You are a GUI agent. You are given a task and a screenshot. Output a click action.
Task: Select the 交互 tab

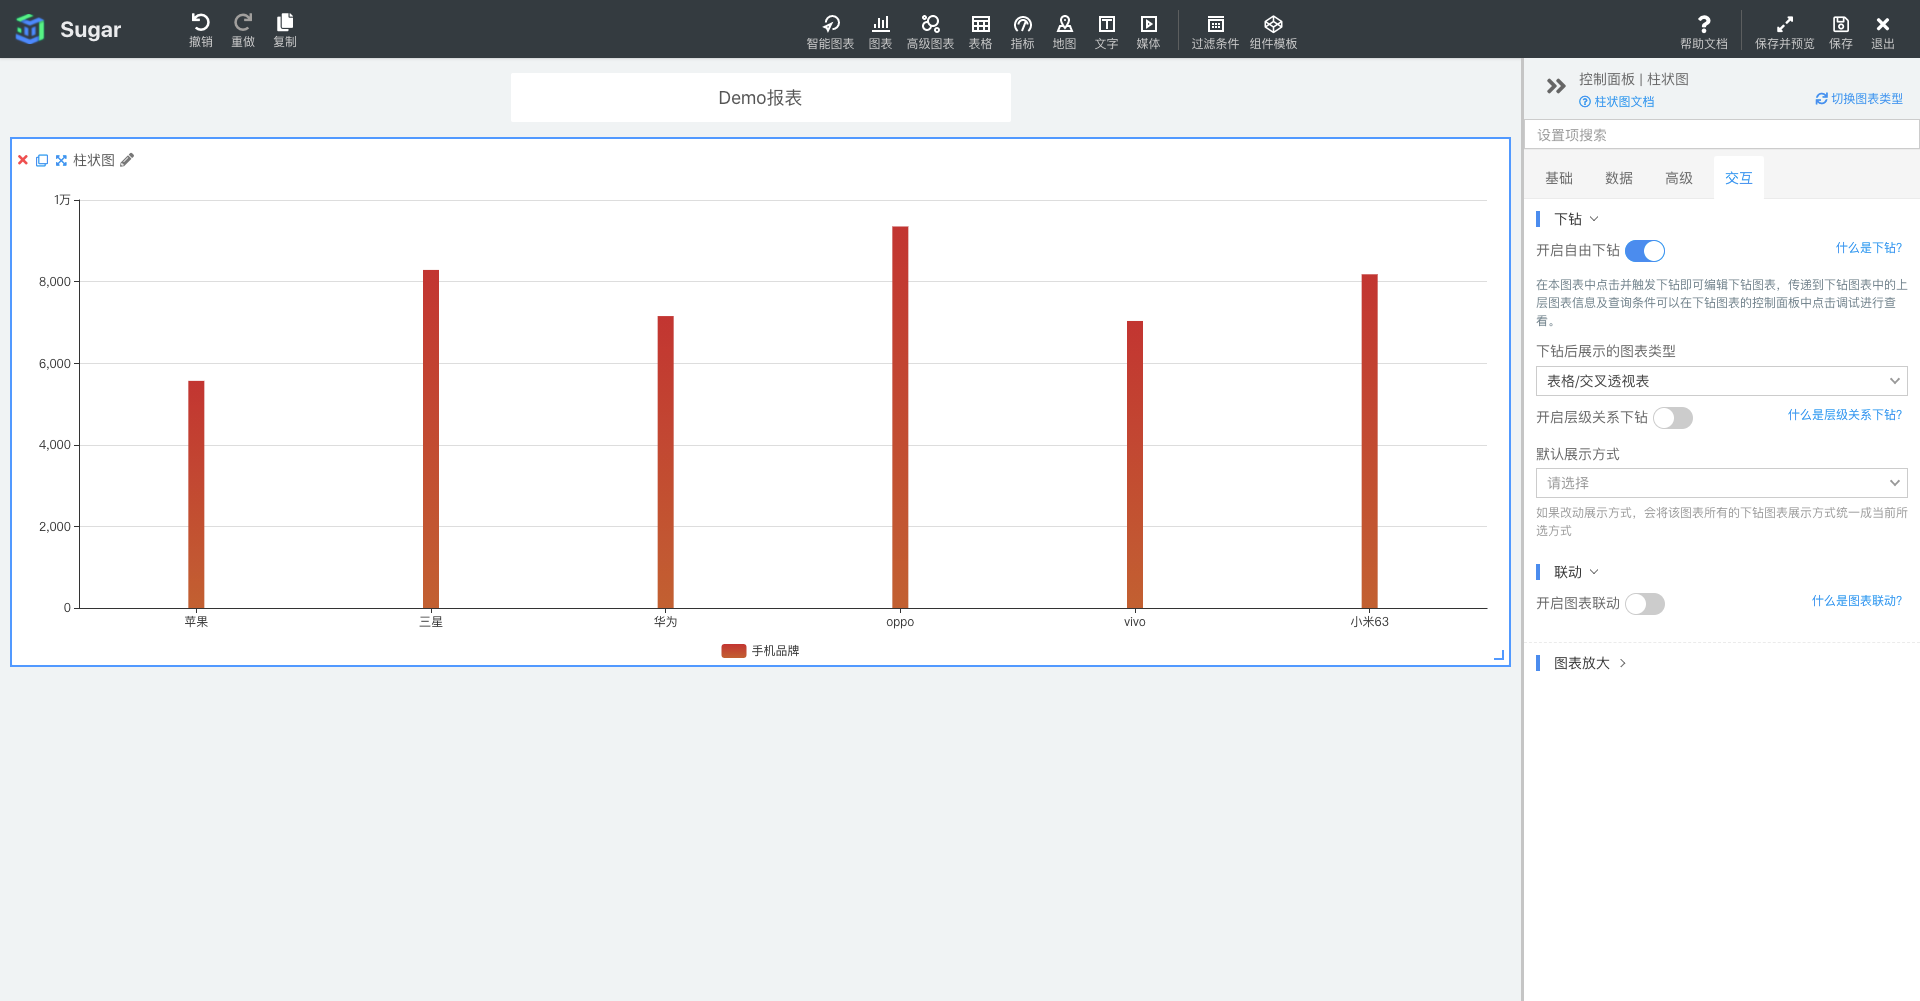[x=1739, y=178]
